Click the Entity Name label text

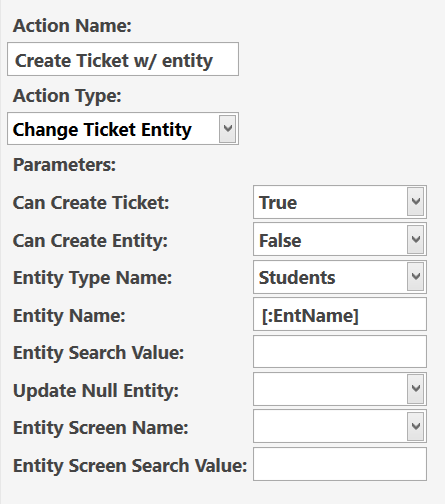(x=69, y=315)
